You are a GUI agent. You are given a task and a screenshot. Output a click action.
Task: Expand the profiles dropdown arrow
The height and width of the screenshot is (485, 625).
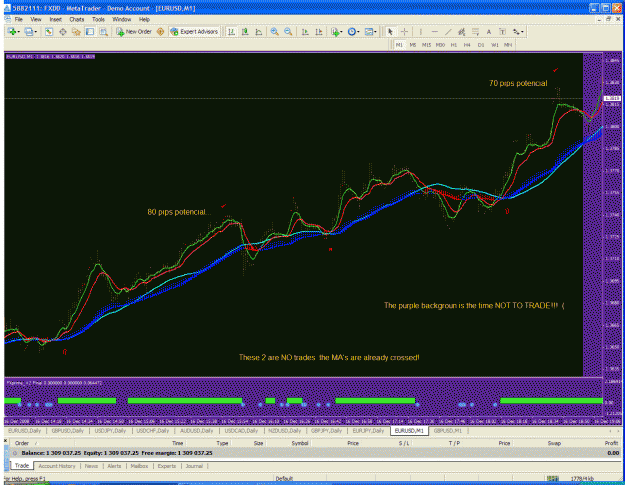coord(35,32)
